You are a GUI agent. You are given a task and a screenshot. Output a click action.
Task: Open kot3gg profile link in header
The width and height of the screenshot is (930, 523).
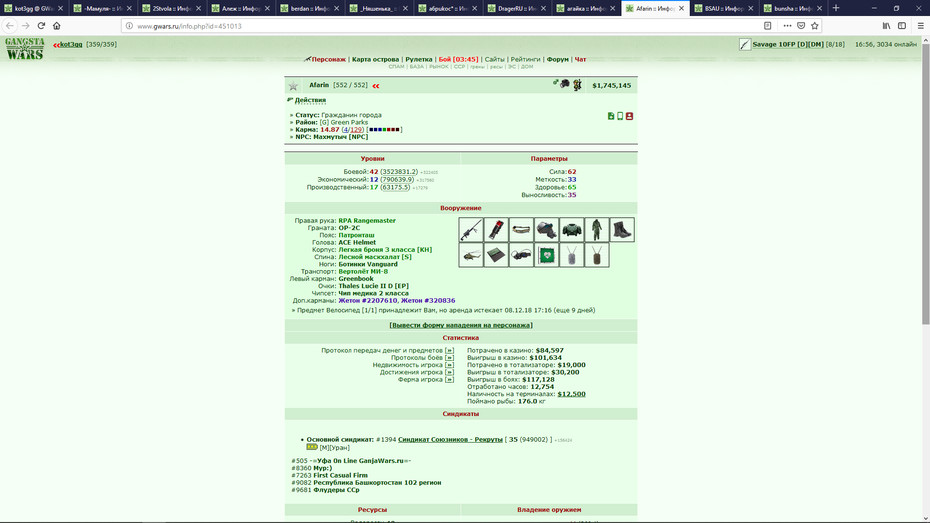click(71, 44)
